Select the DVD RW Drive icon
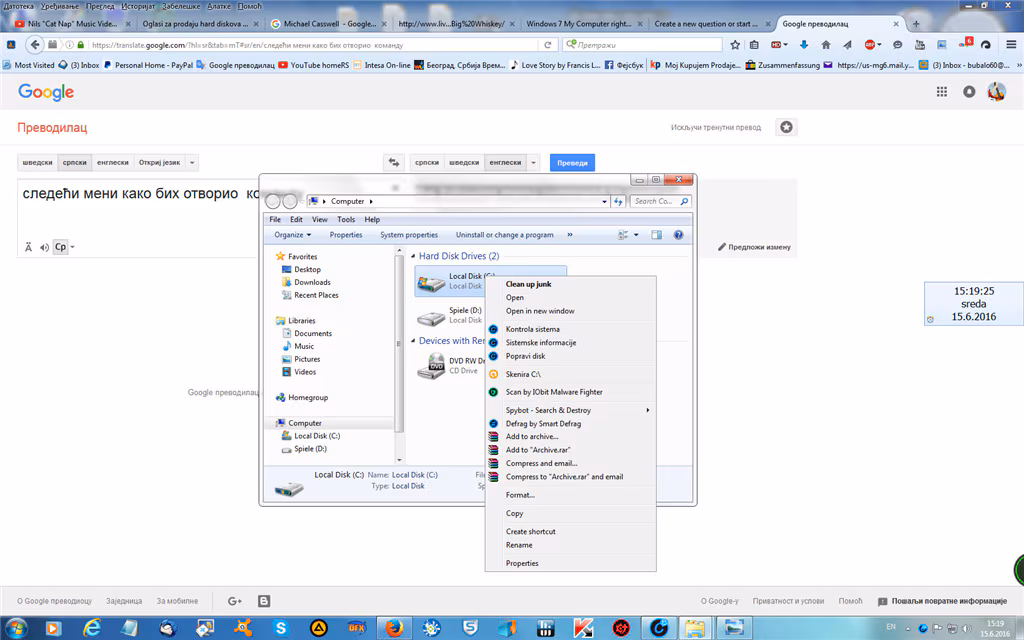1024x640 pixels. (x=431, y=366)
